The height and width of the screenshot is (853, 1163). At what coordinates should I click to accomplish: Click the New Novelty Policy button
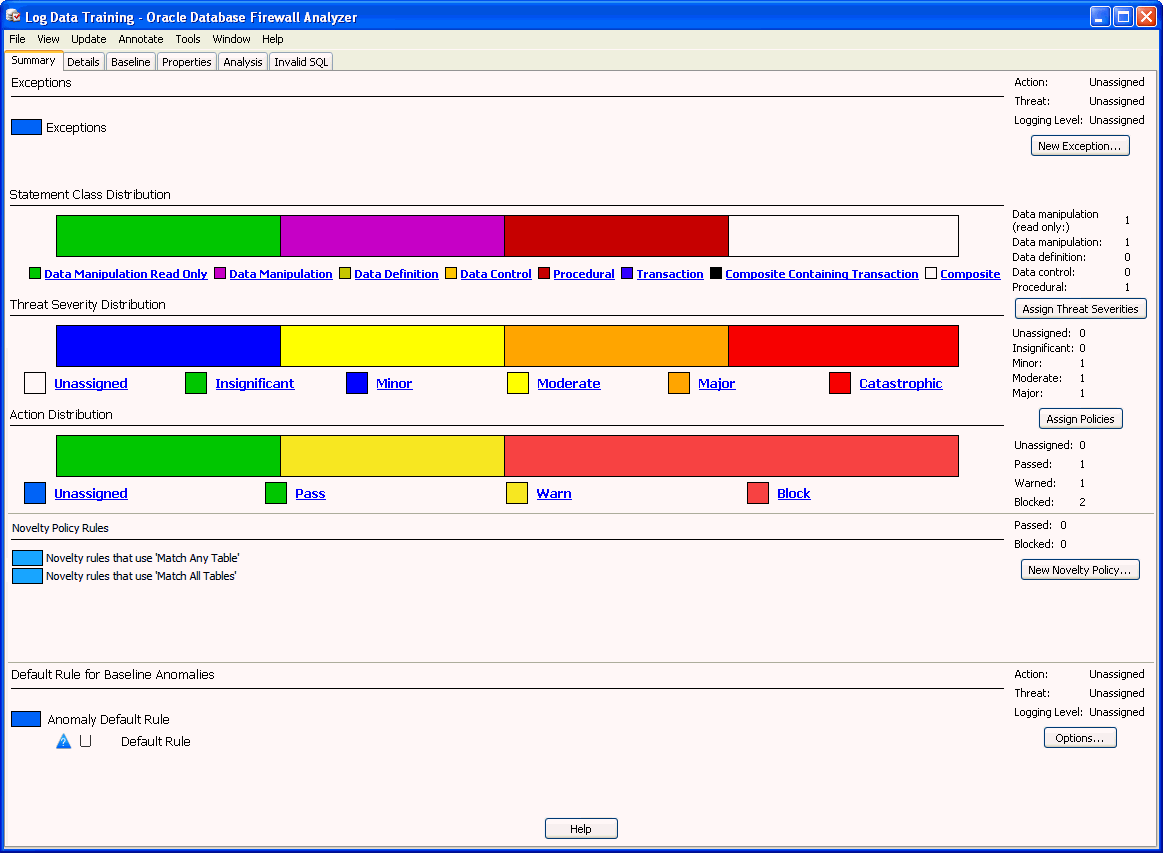click(1080, 570)
